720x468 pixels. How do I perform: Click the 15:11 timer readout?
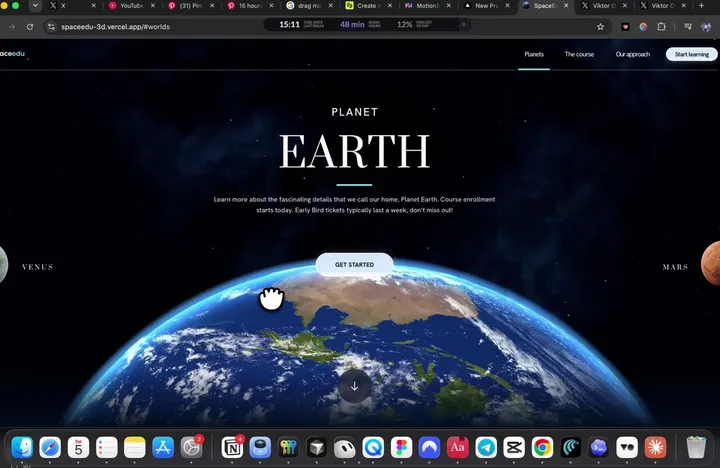pos(289,24)
